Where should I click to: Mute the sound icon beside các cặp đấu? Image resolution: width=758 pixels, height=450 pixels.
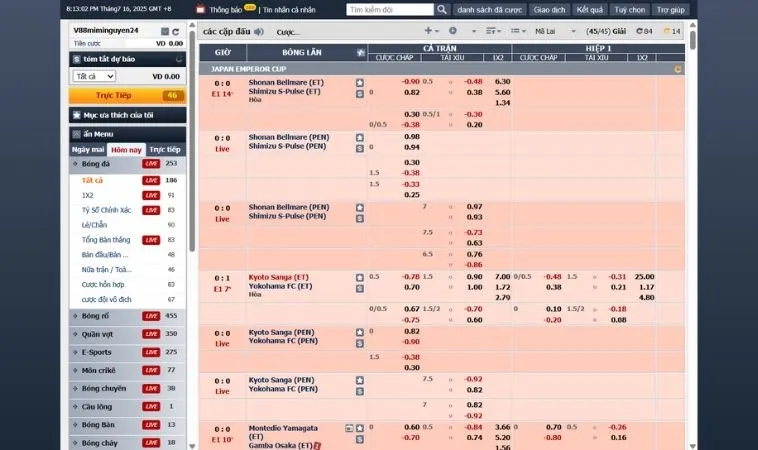coord(259,31)
